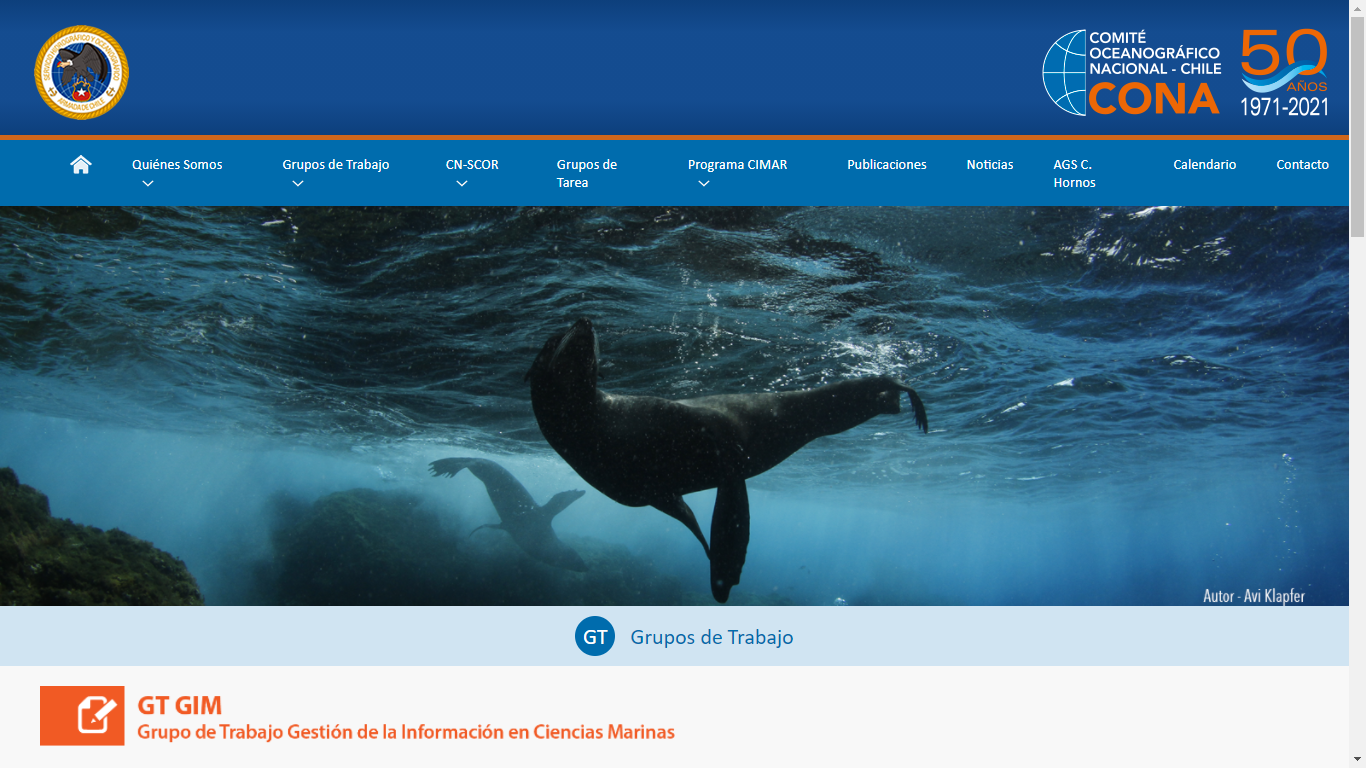The image size is (1366, 768).
Task: Click the Autor - Avi Klapfer credit
Action: tap(1254, 596)
